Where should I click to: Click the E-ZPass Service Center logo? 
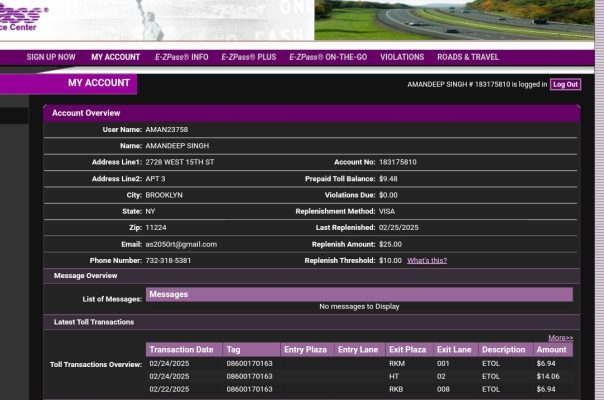[x=24, y=17]
